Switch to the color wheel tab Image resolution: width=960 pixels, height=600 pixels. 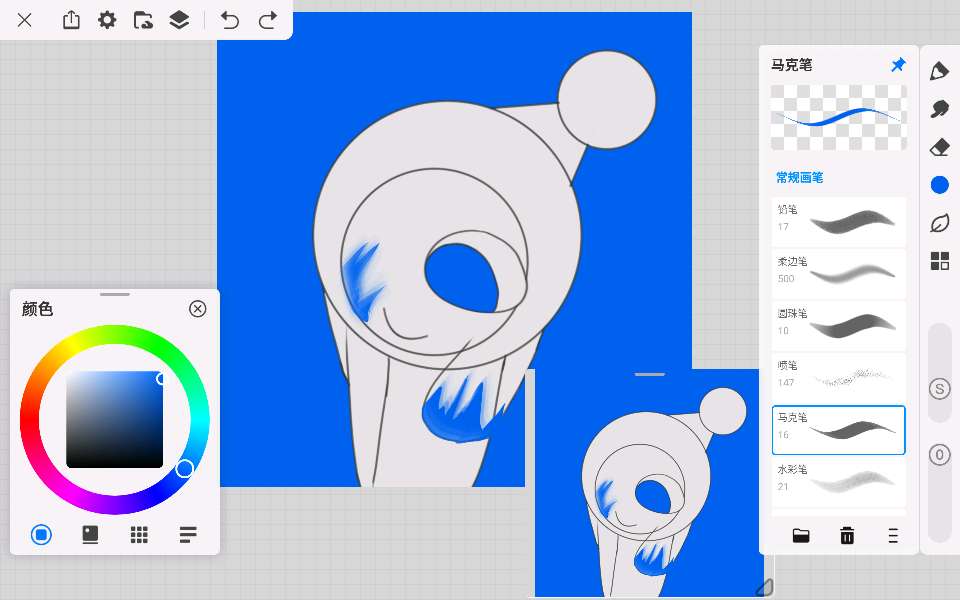[x=41, y=534]
